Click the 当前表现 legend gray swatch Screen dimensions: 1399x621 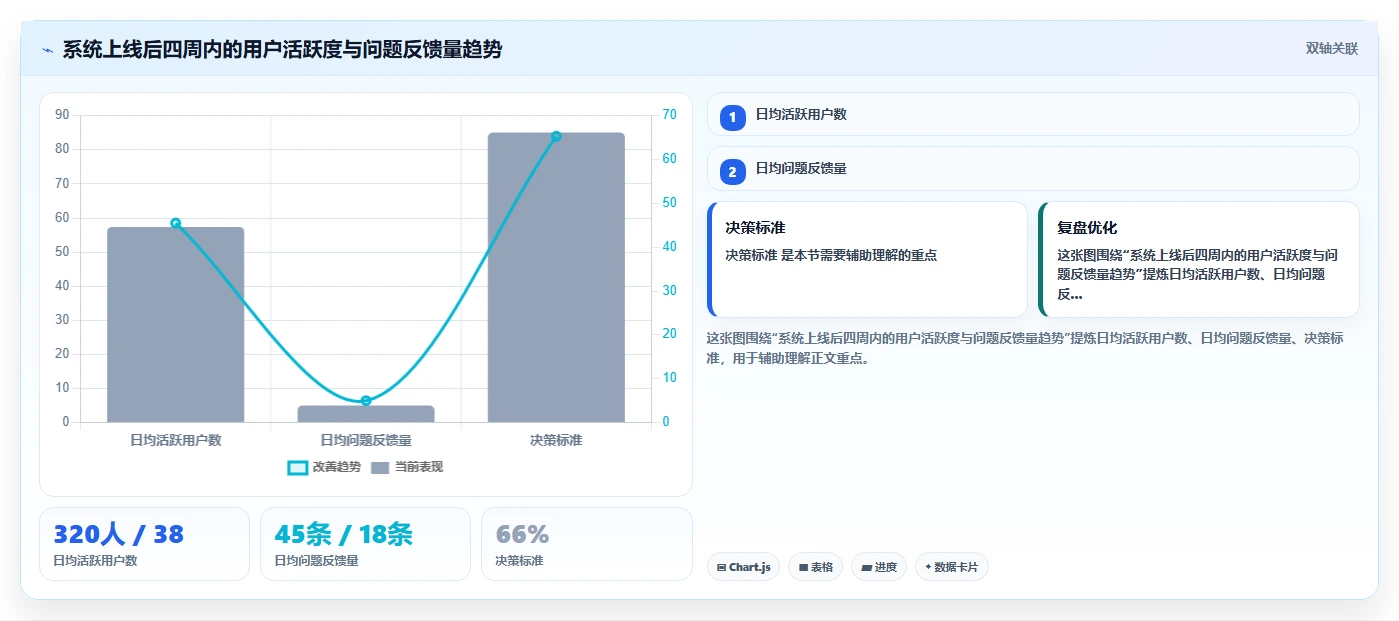(x=380, y=468)
